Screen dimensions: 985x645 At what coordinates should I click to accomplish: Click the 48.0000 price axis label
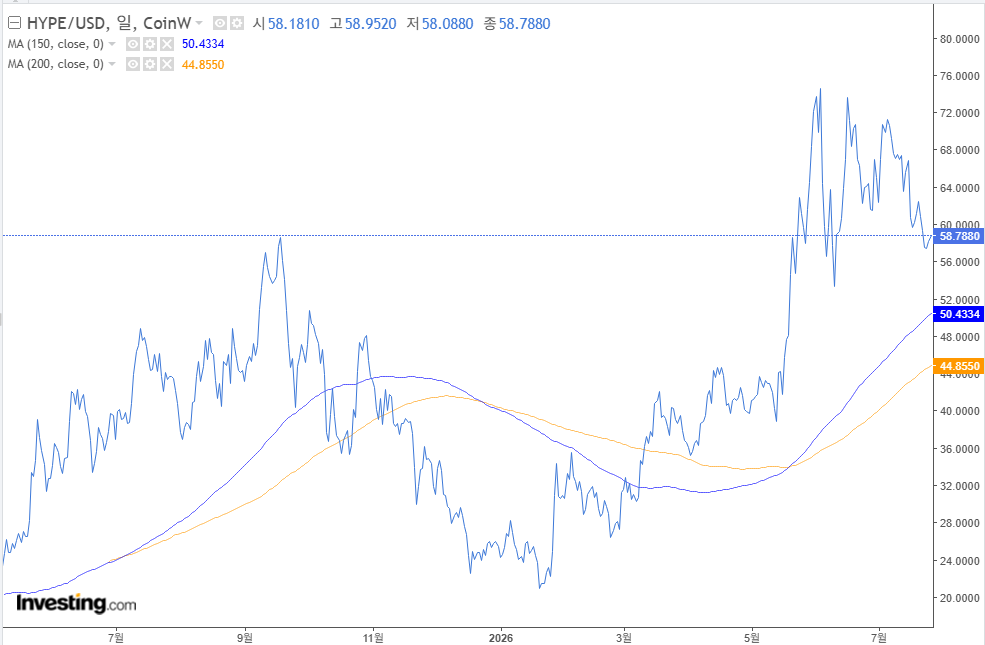959,337
